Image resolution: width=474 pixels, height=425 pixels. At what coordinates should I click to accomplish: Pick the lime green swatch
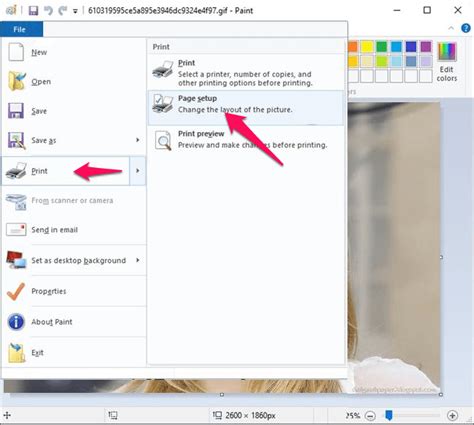(382, 61)
